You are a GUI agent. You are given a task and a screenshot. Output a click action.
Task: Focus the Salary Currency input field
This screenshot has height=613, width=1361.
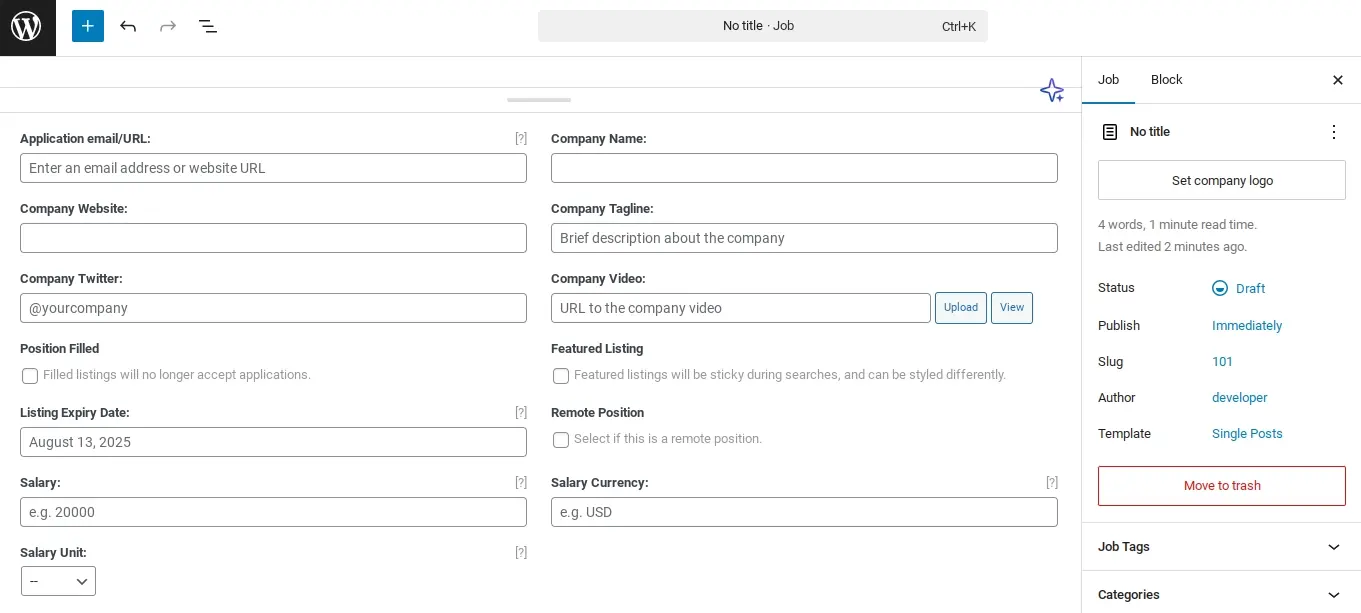tap(804, 512)
